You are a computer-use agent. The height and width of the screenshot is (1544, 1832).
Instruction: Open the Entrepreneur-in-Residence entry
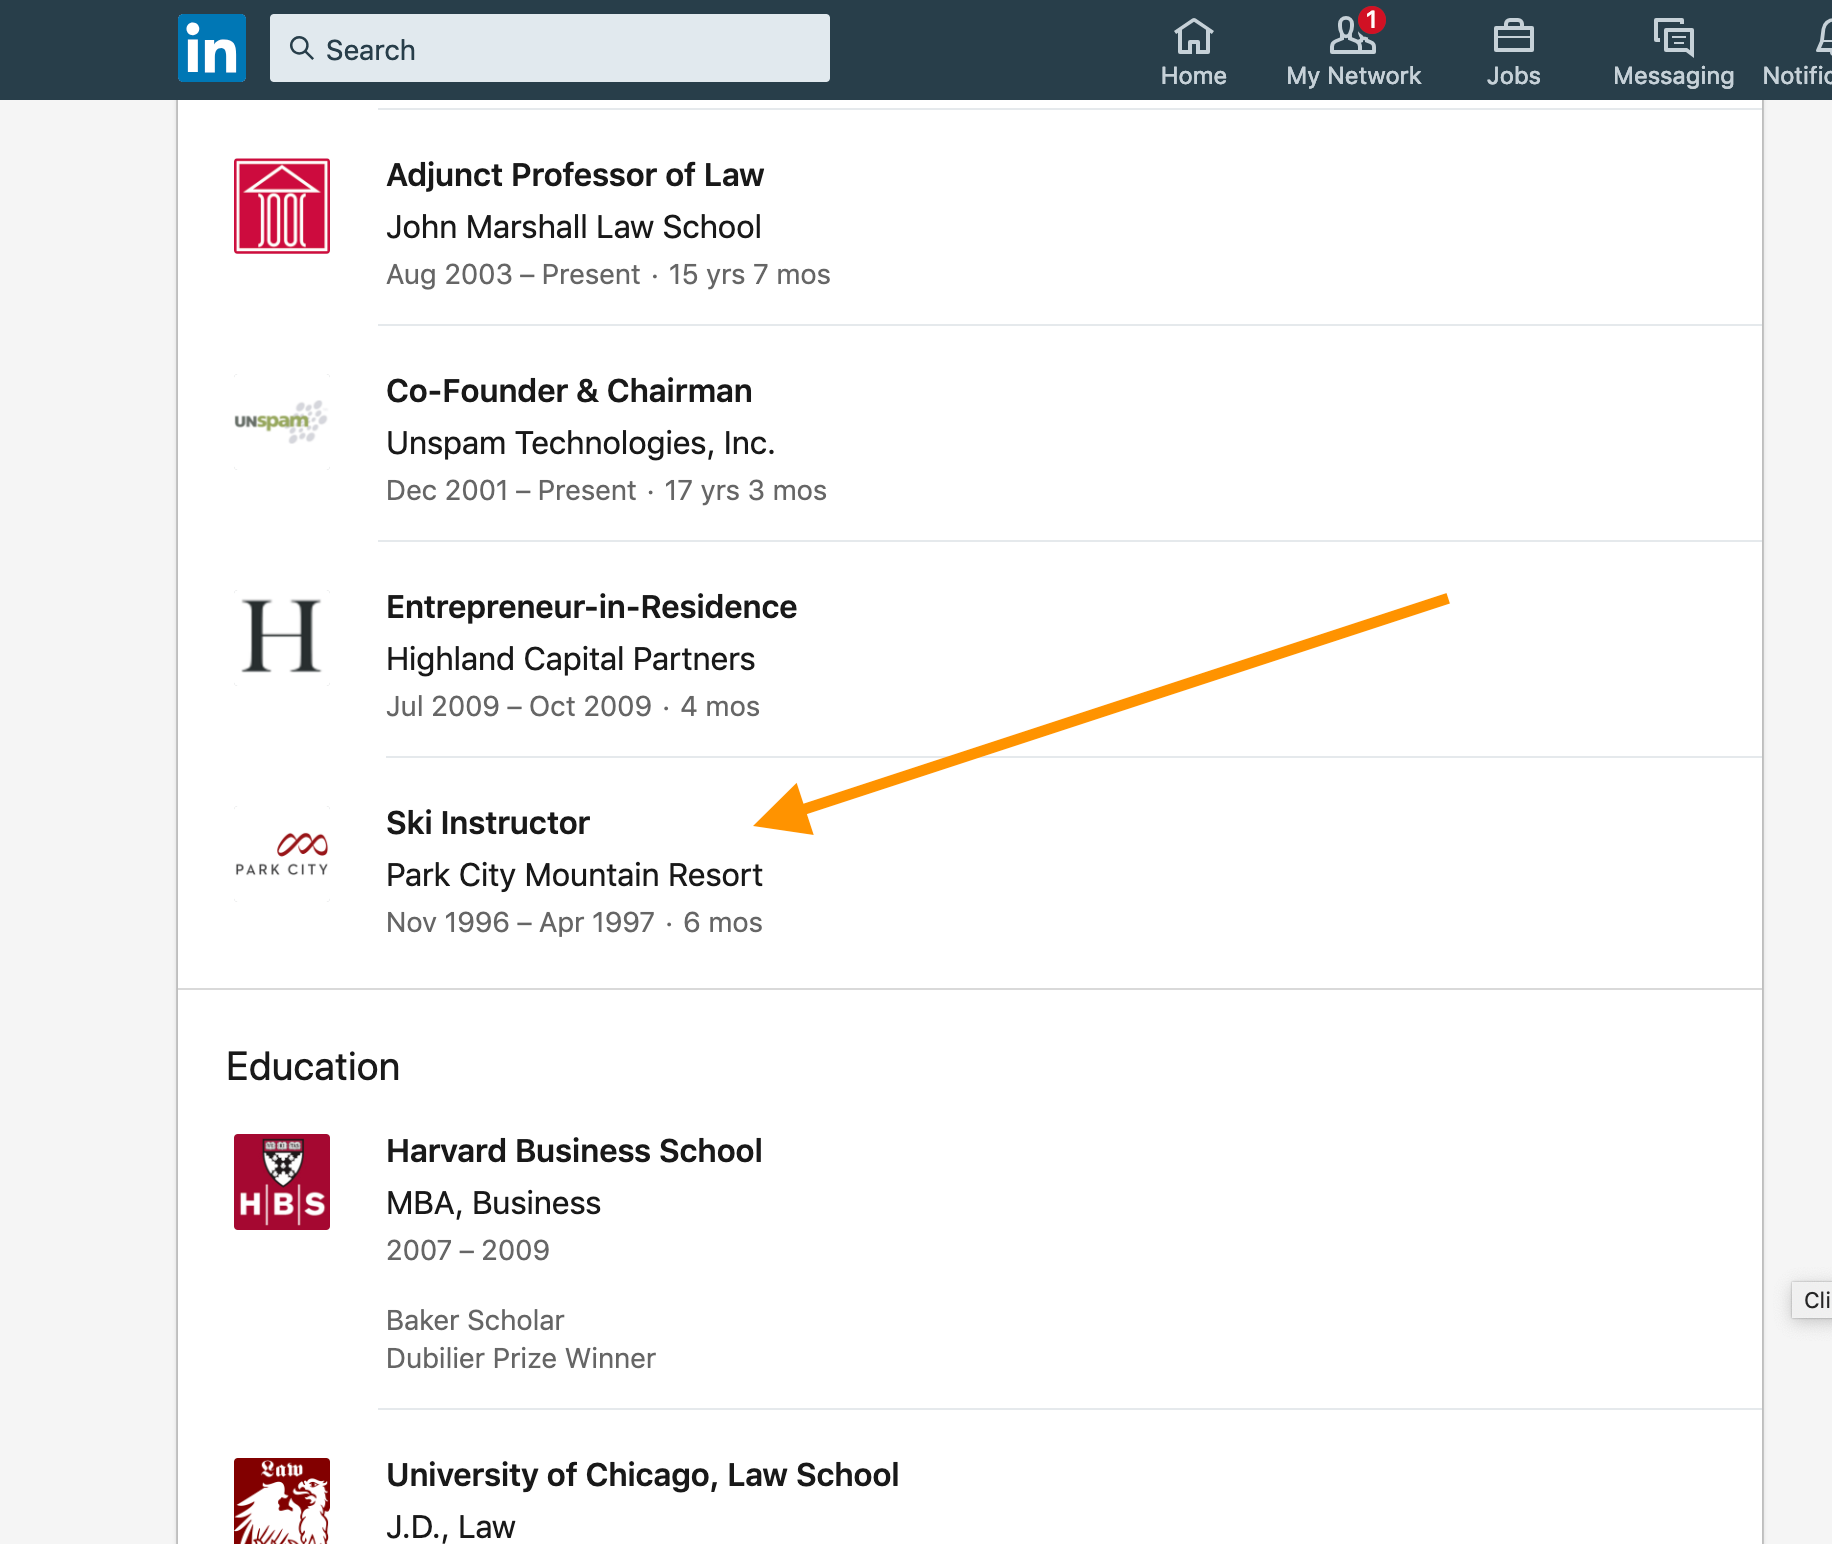tap(591, 607)
